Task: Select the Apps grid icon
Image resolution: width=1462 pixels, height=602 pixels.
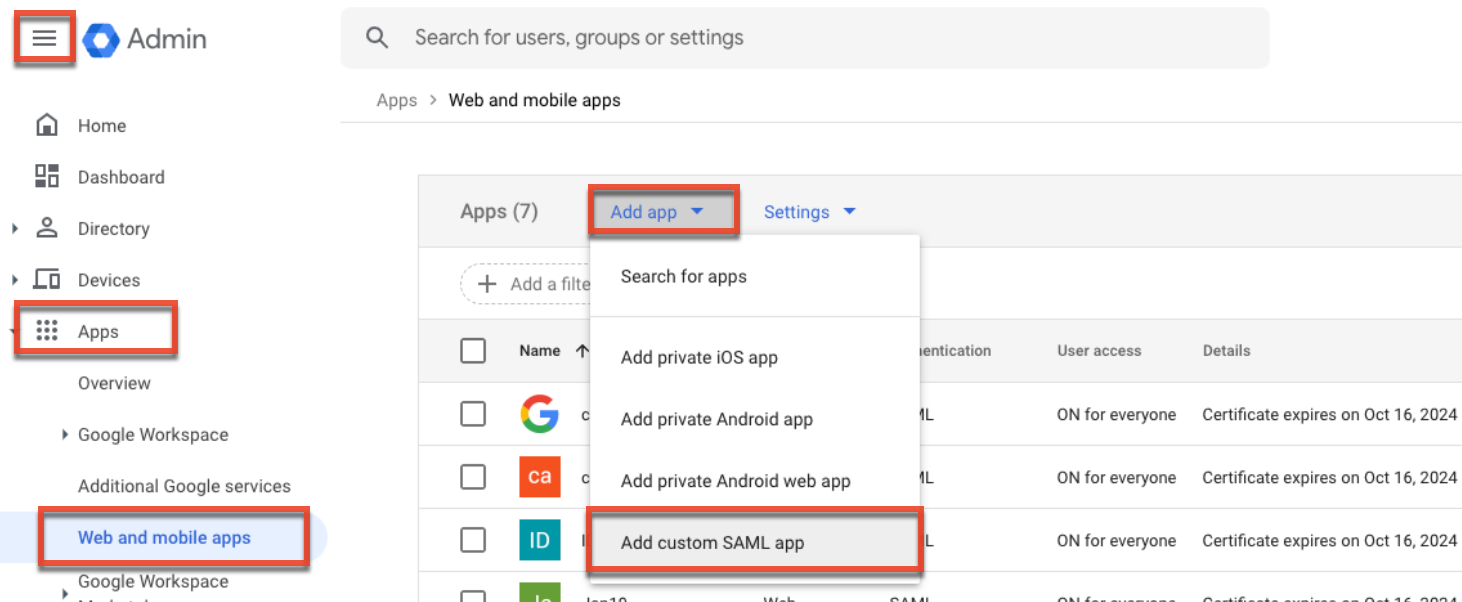Action: (46, 331)
